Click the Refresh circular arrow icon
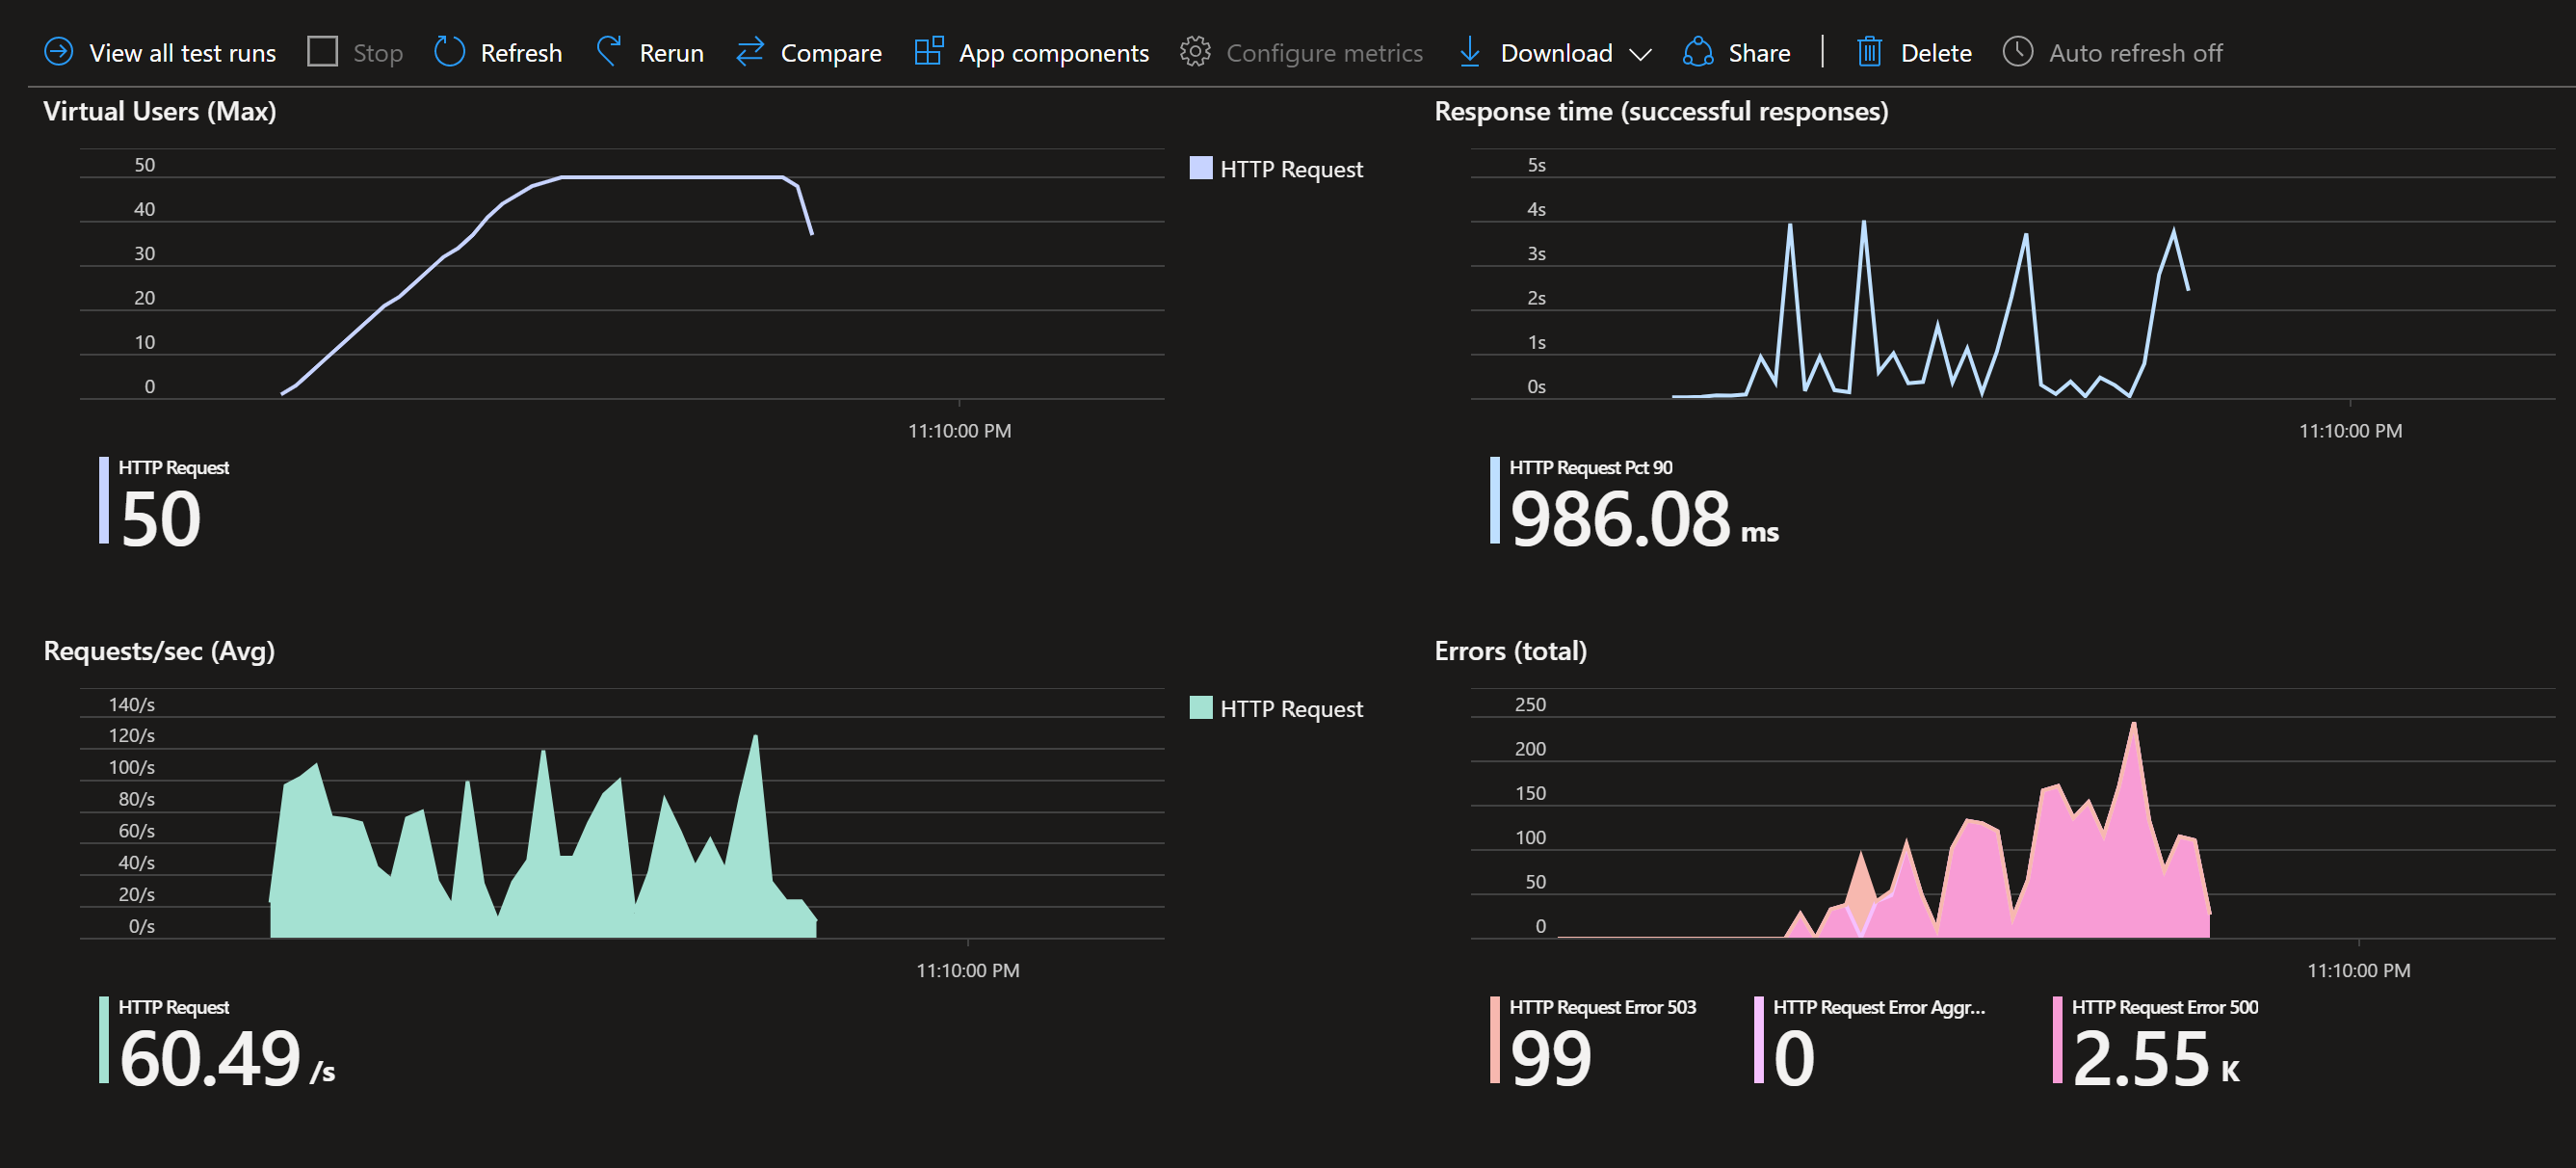 point(449,51)
